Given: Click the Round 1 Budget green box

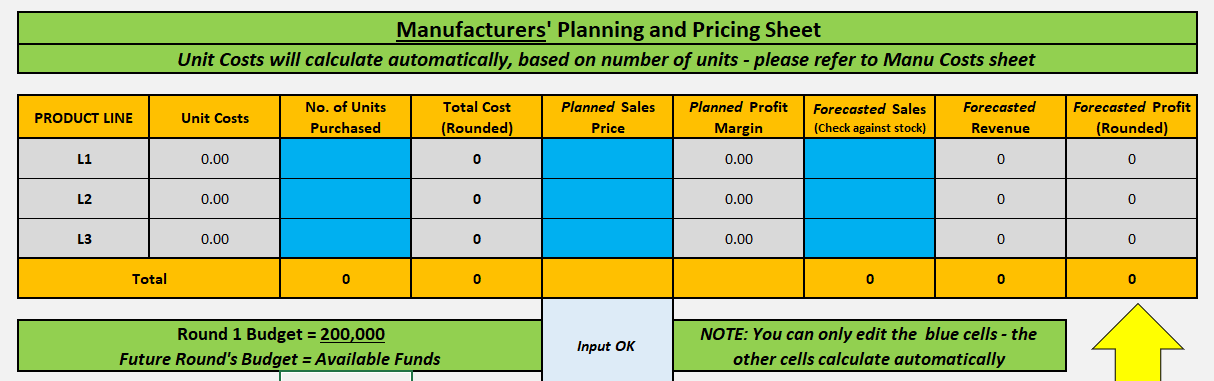Looking at the screenshot, I should pyautogui.click(x=280, y=347).
